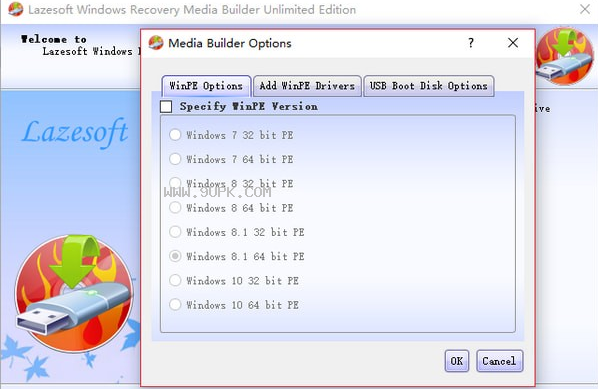Switch to the WinPE Options tab
The width and height of the screenshot is (599, 389).
click(206, 86)
